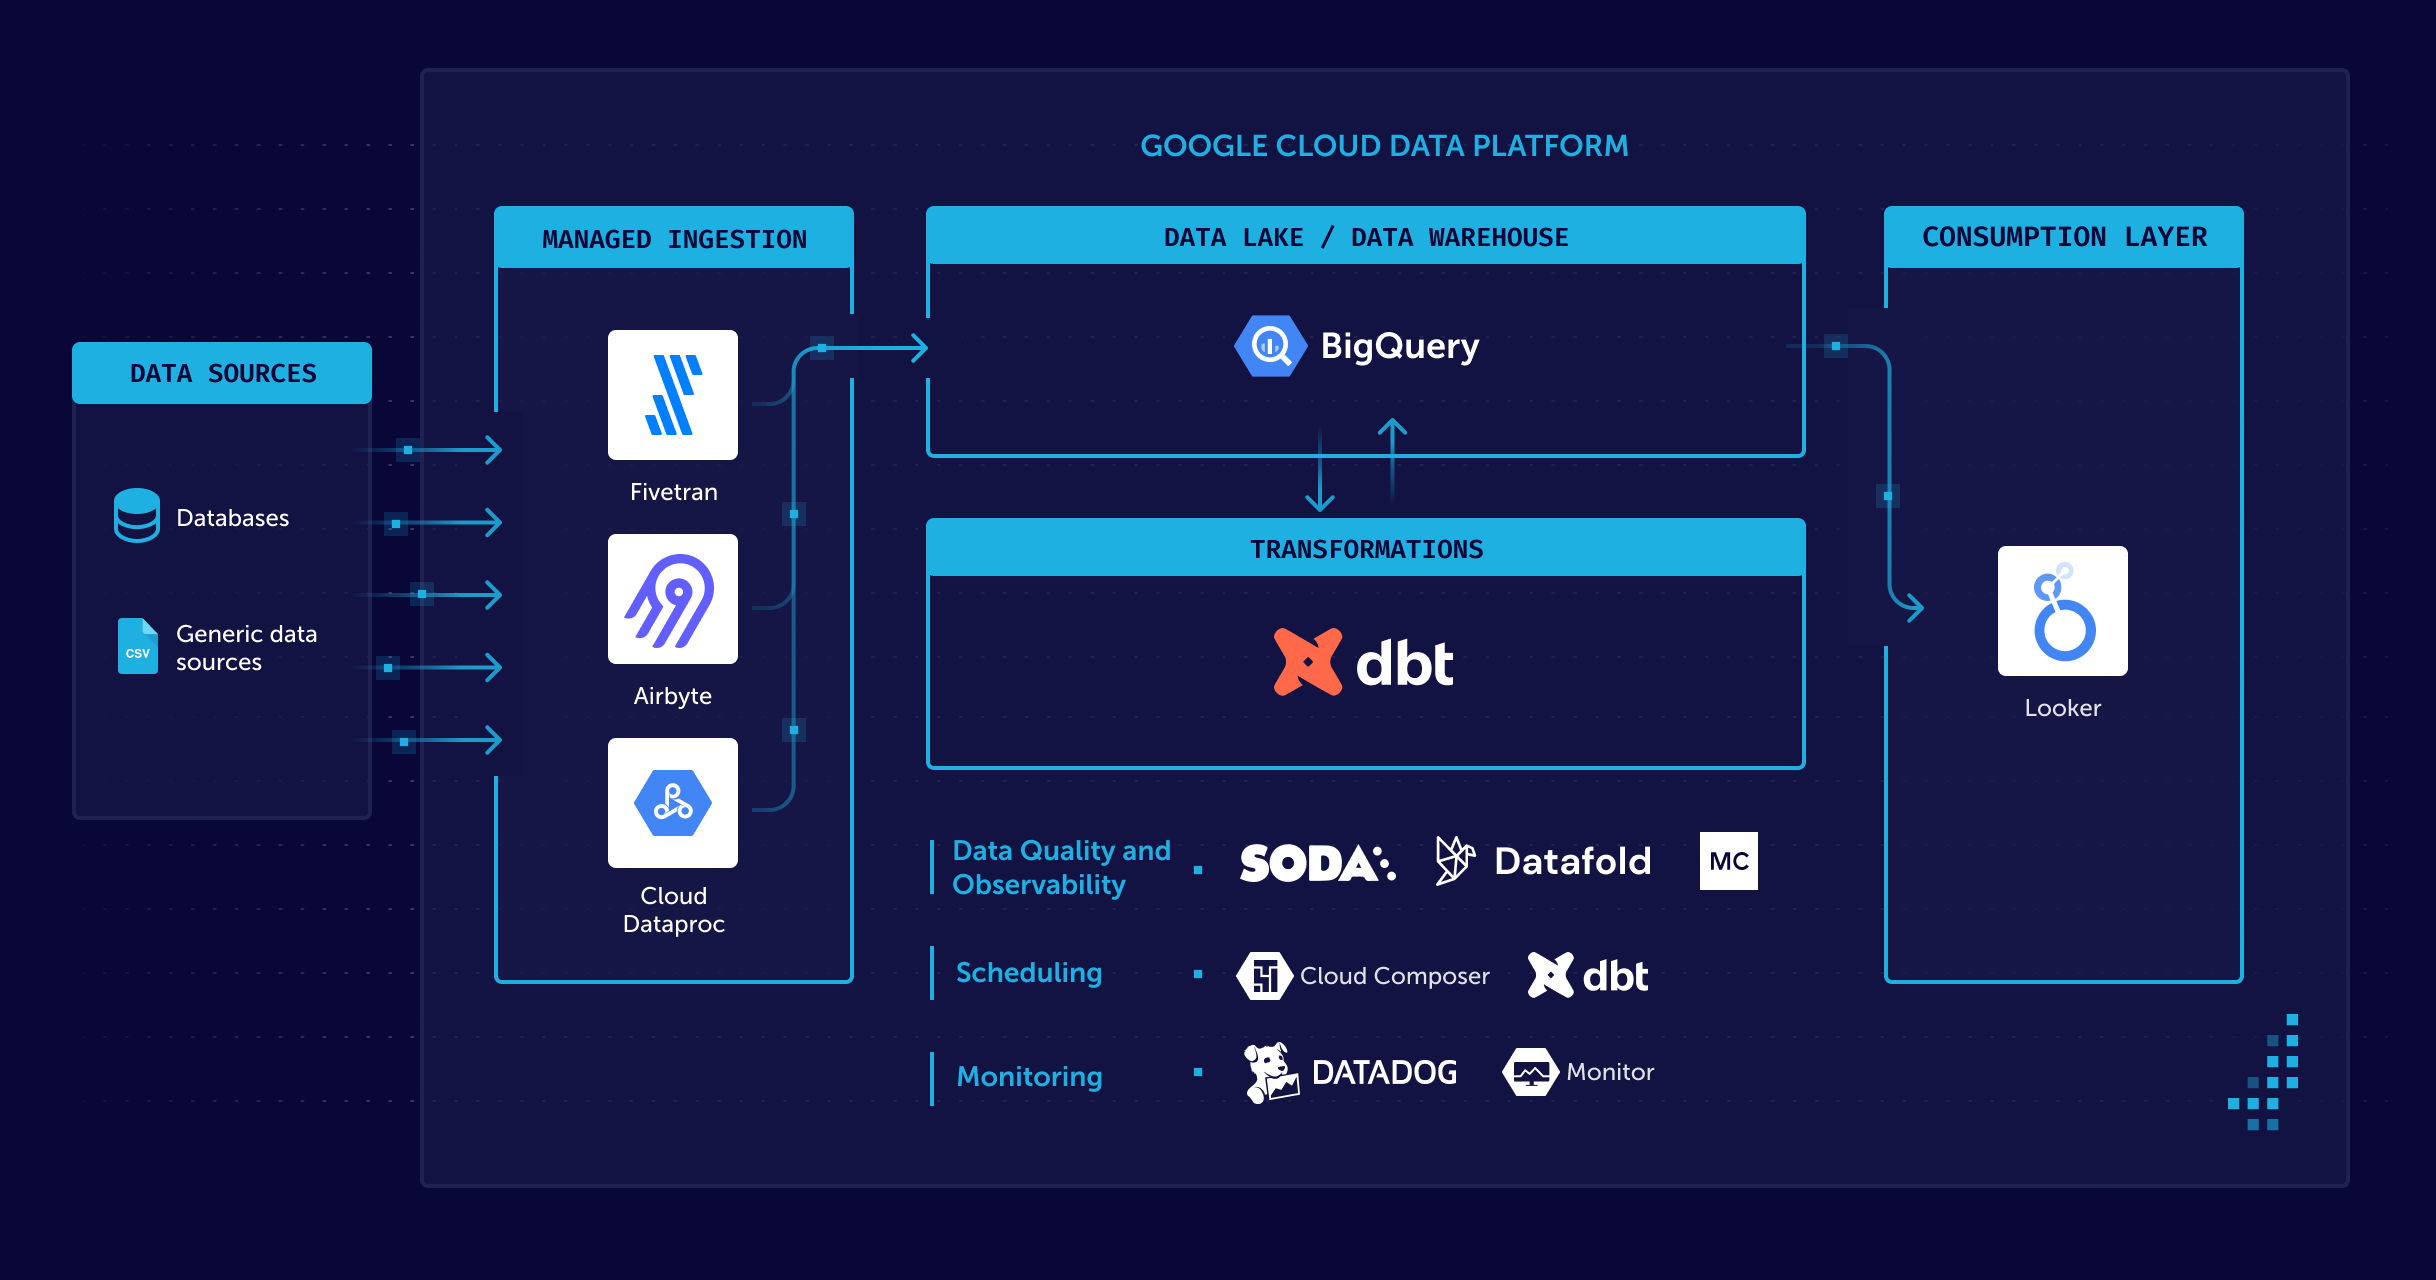The width and height of the screenshot is (2436, 1280).
Task: Click the Looker logo tile
Action: point(2063,611)
